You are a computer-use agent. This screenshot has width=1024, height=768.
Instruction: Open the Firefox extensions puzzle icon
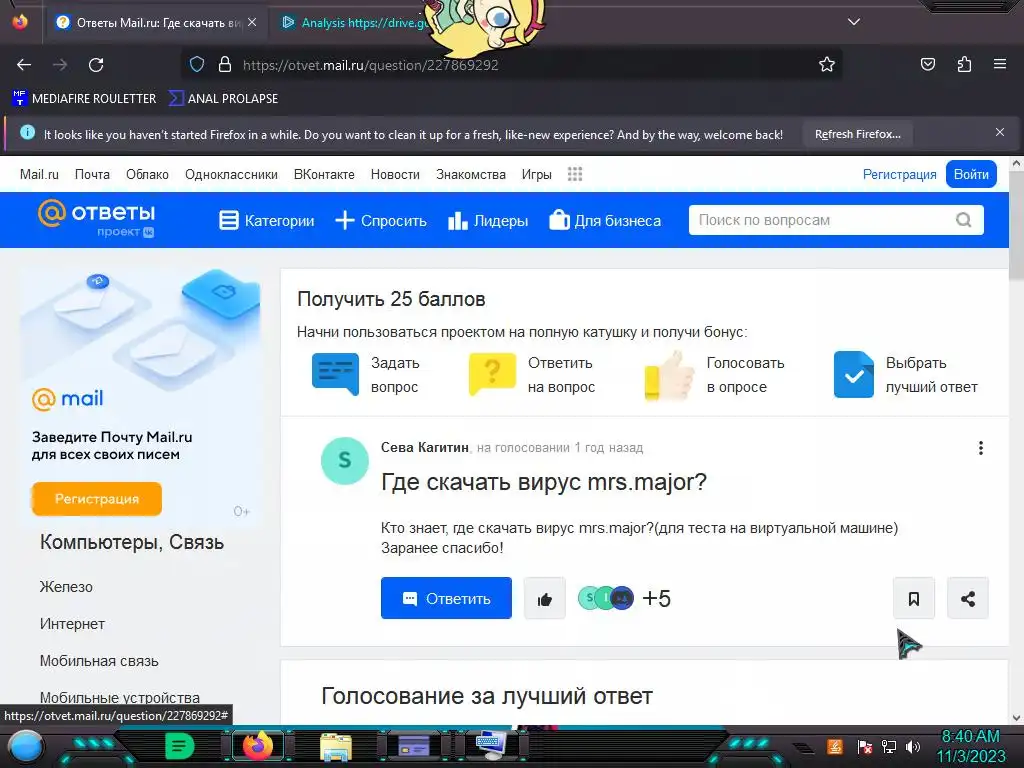point(964,65)
